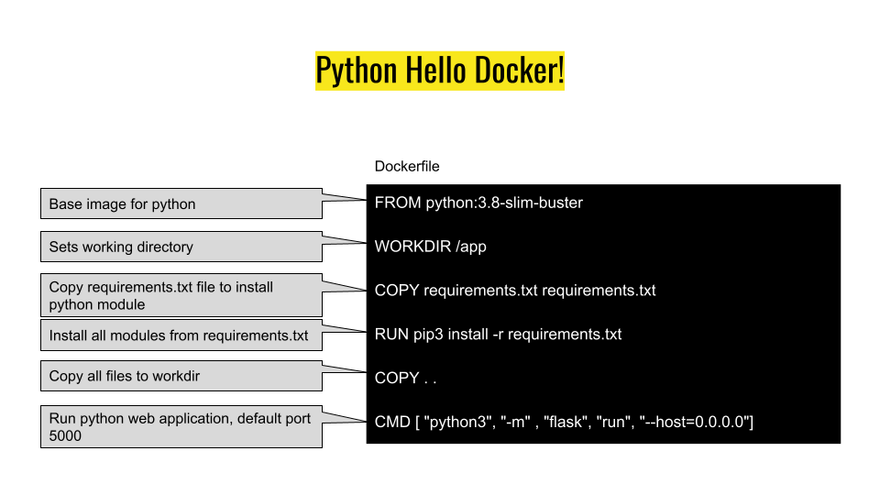The image size is (880, 495).
Task: Select the "Sets working directory" callout box
Action: [x=181, y=246]
